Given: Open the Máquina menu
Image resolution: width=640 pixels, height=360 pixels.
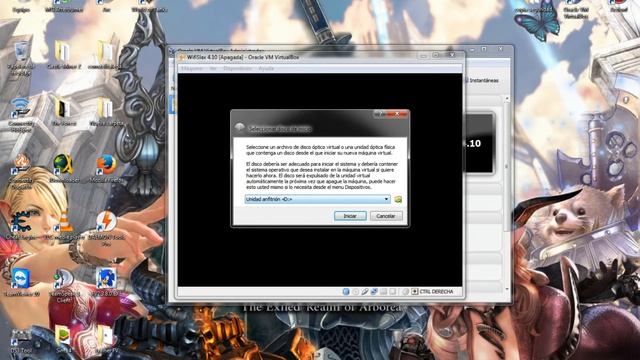Looking at the screenshot, I should coord(191,69).
